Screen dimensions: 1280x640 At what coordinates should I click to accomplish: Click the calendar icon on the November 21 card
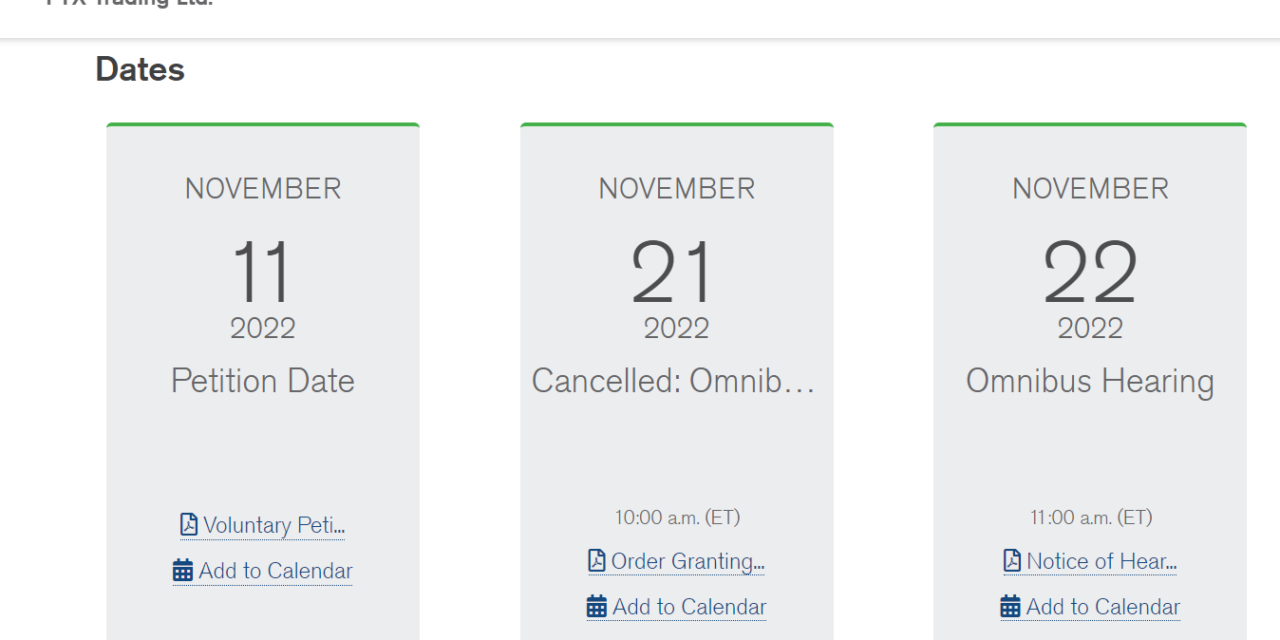[597, 607]
